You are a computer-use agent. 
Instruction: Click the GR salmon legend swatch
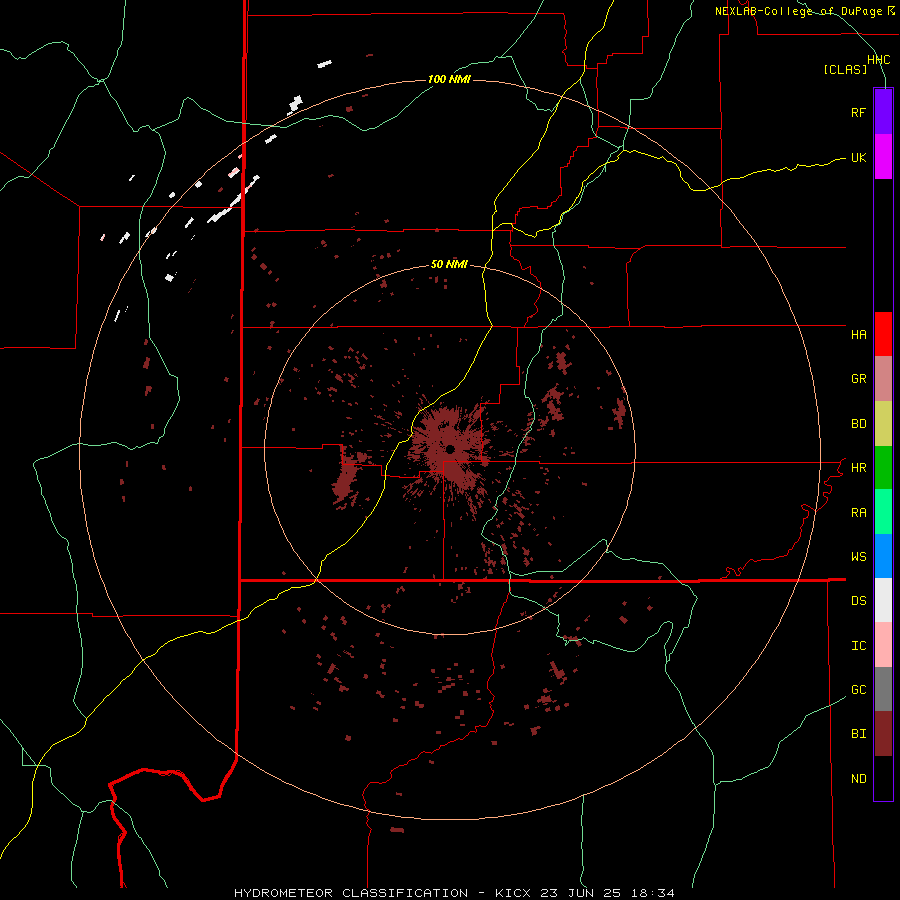[x=883, y=379]
